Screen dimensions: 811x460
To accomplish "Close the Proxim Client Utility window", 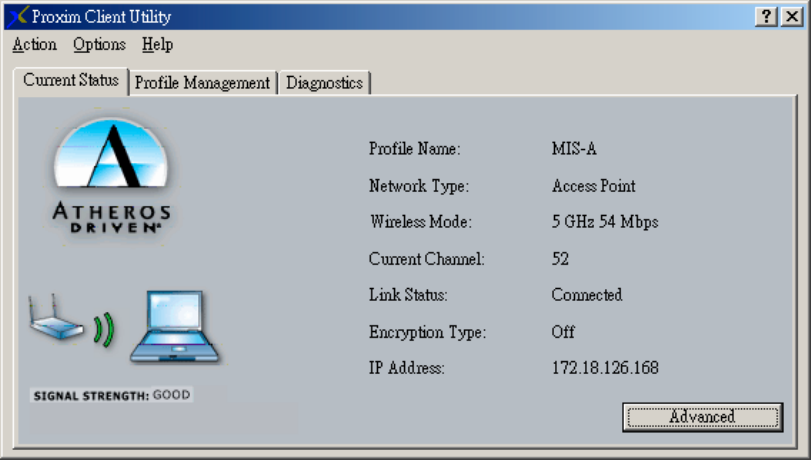I will [792, 17].
